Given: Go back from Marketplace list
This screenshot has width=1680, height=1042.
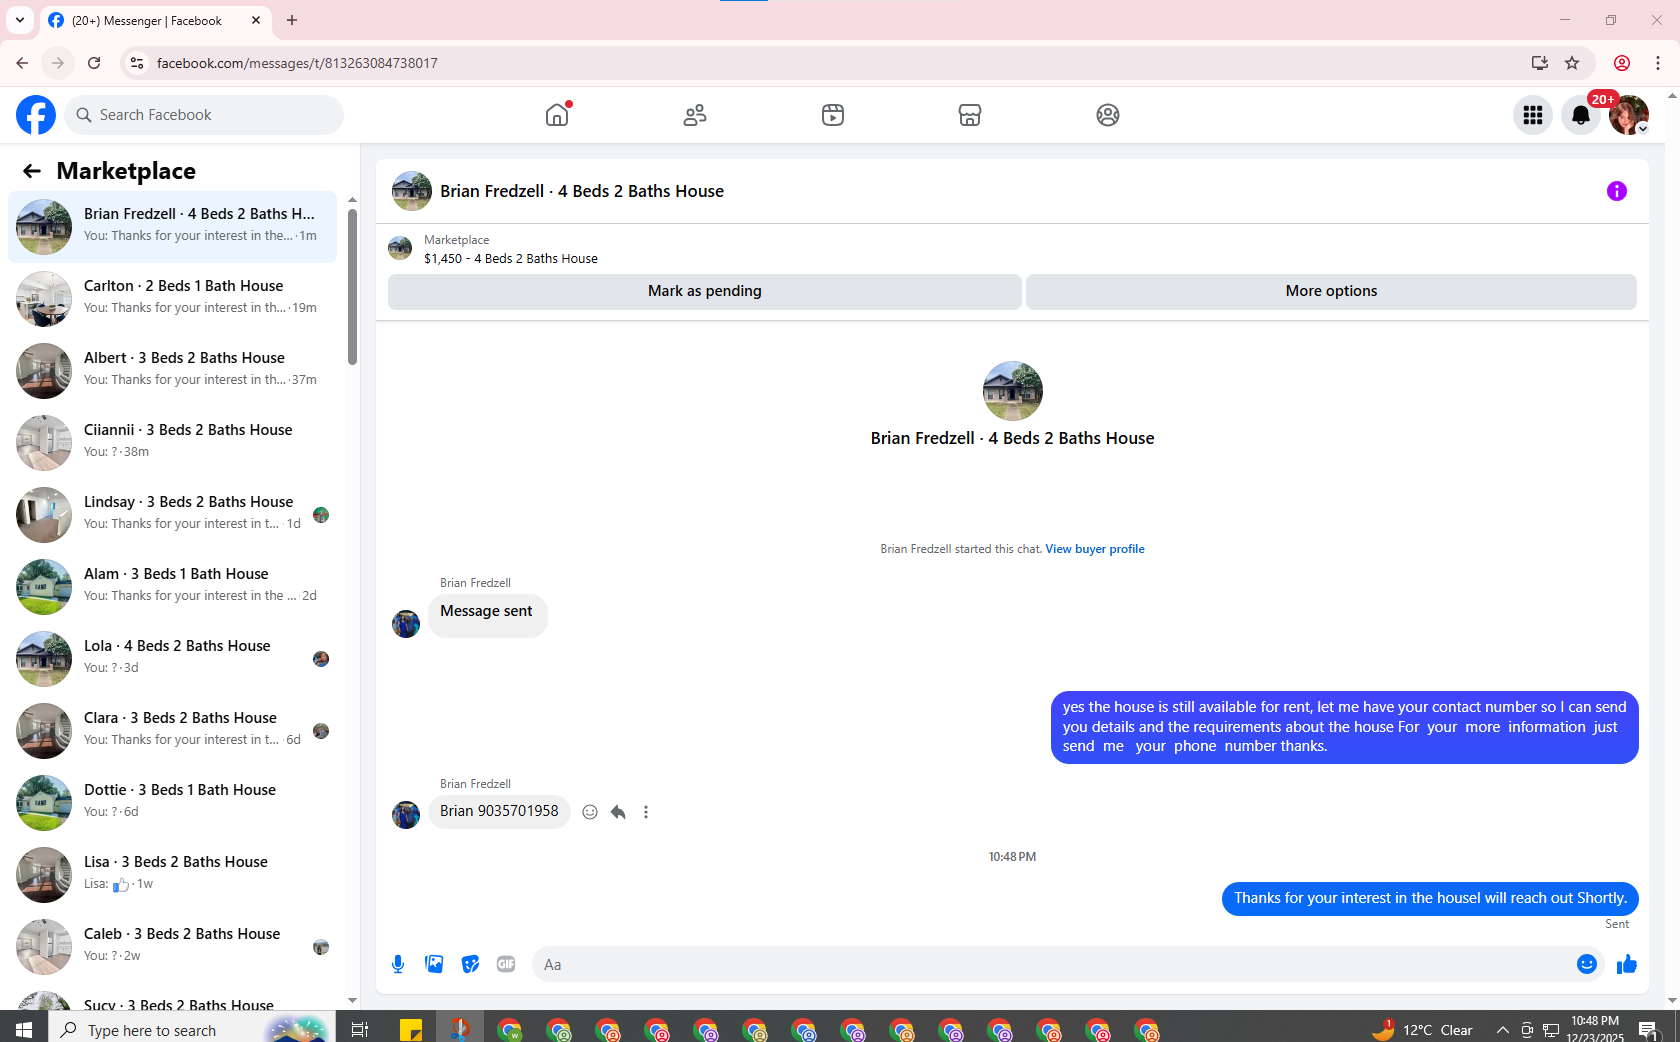Looking at the screenshot, I should [x=32, y=171].
